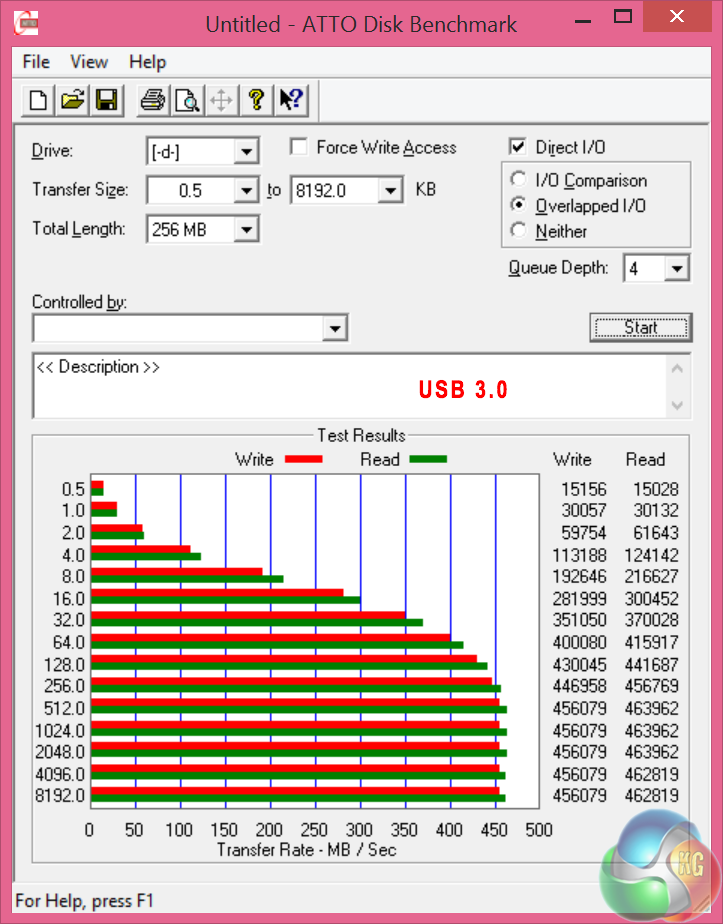Click the ATTO application icon in title bar
Screen dimensions: 723x924
point(26,24)
